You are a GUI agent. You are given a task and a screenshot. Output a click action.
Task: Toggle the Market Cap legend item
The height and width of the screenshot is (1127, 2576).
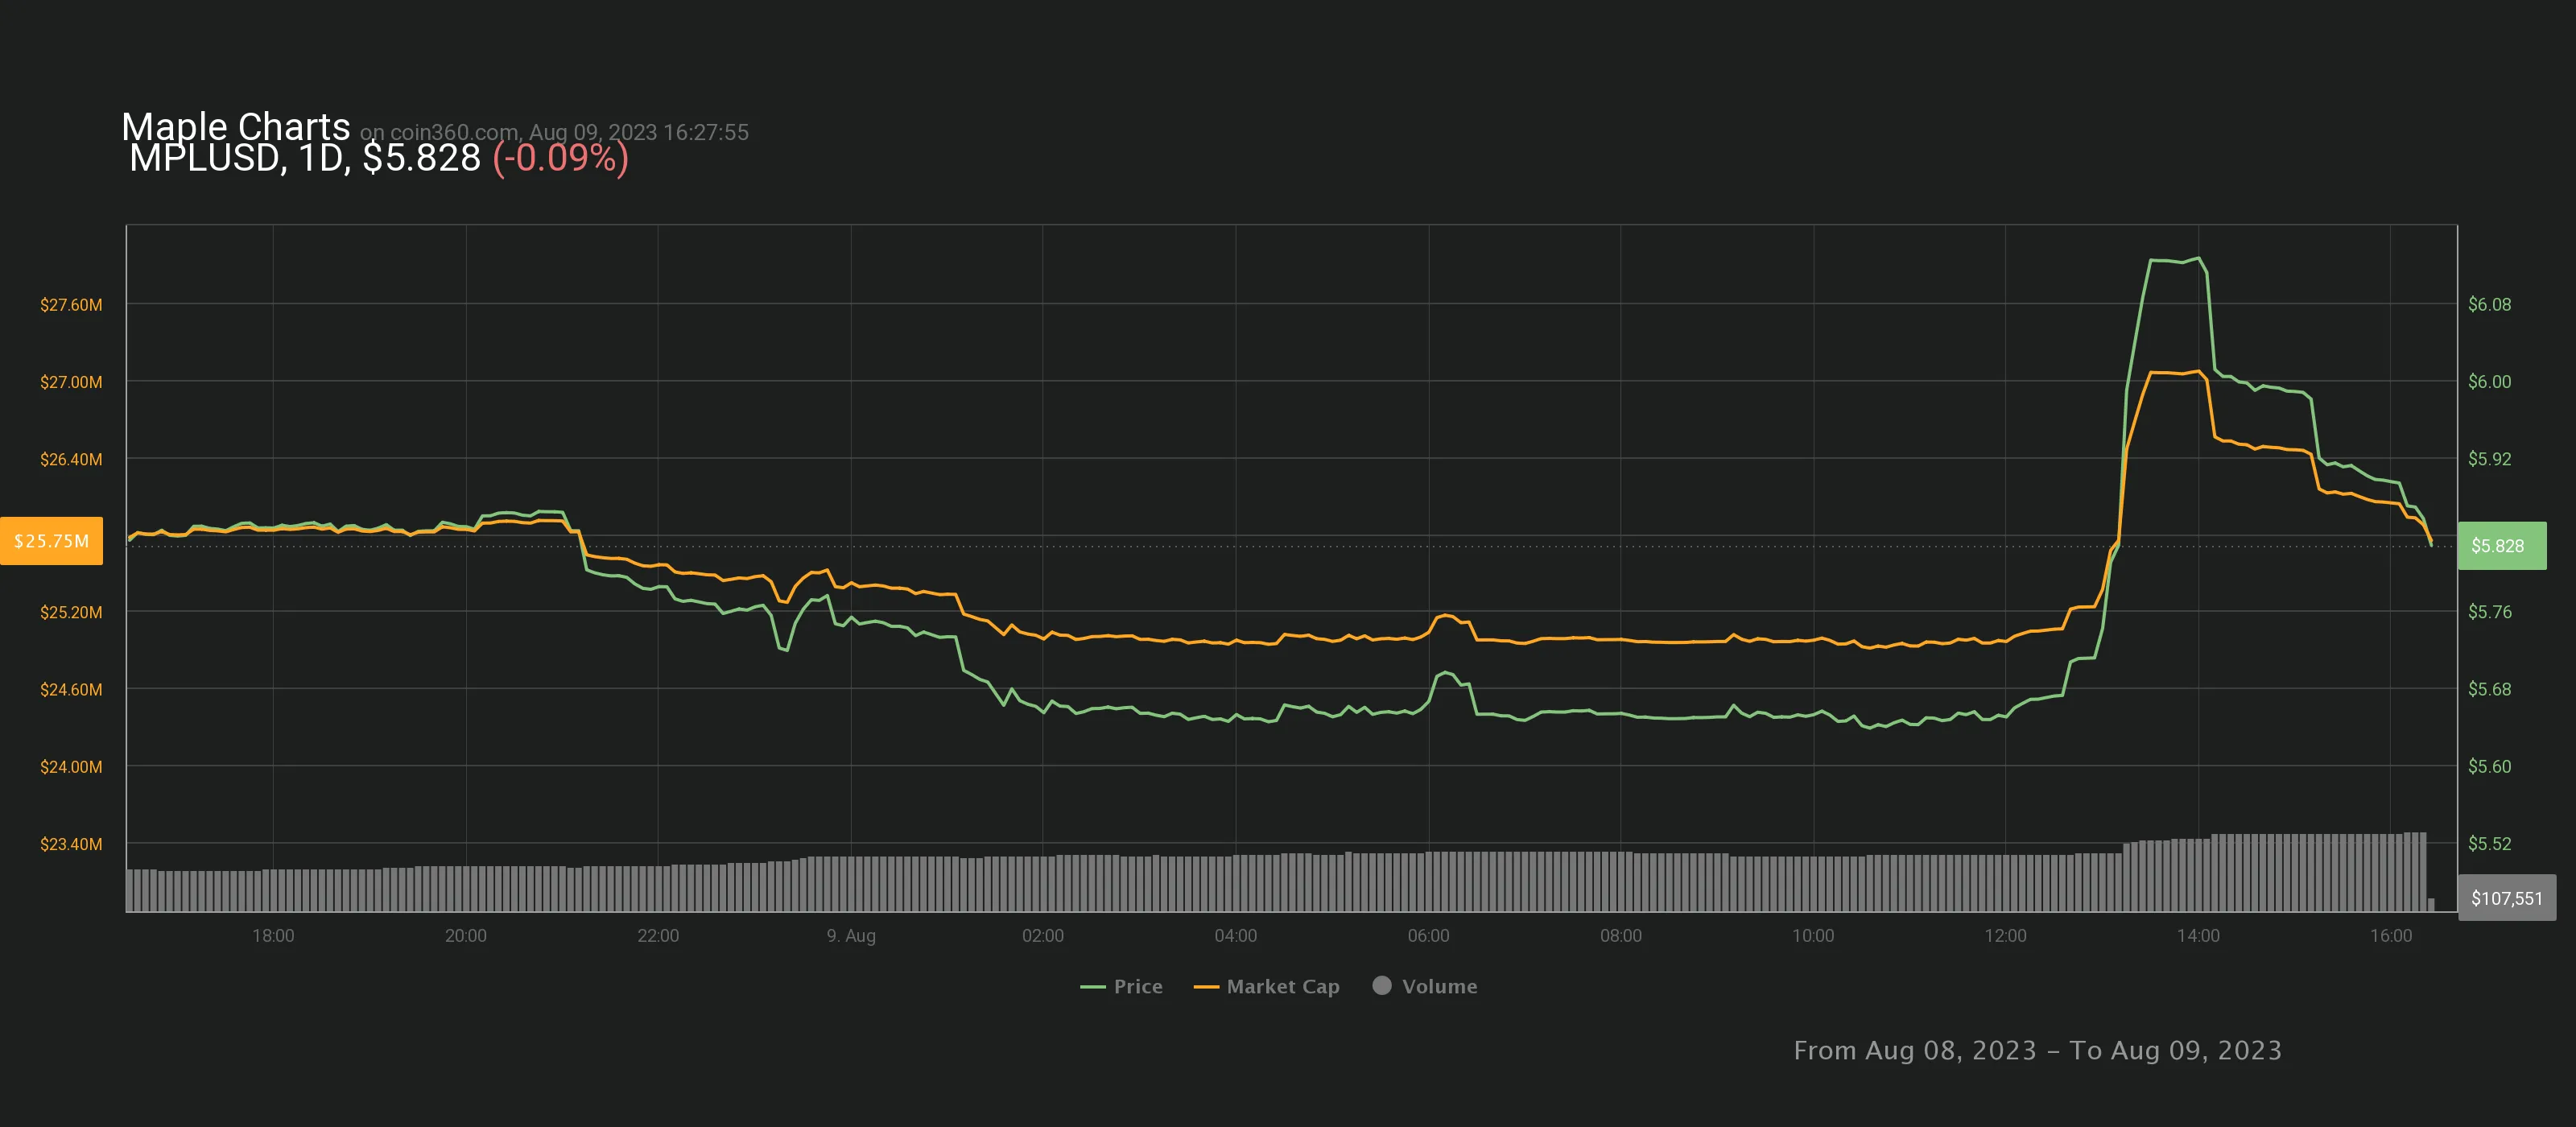(1282, 986)
